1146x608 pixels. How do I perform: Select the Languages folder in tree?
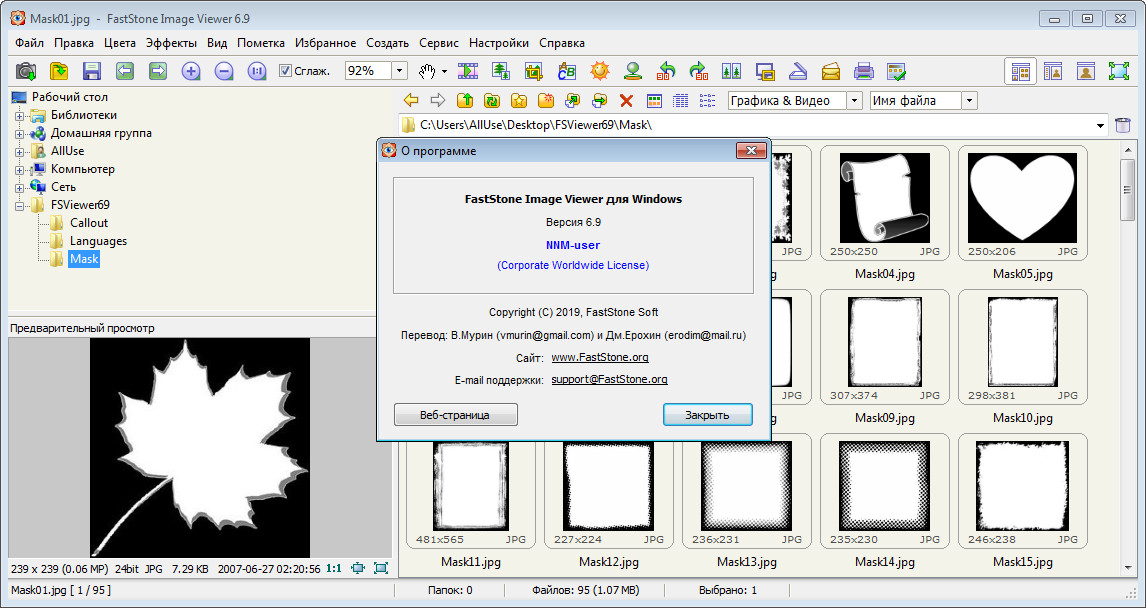pyautogui.click(x=99, y=241)
